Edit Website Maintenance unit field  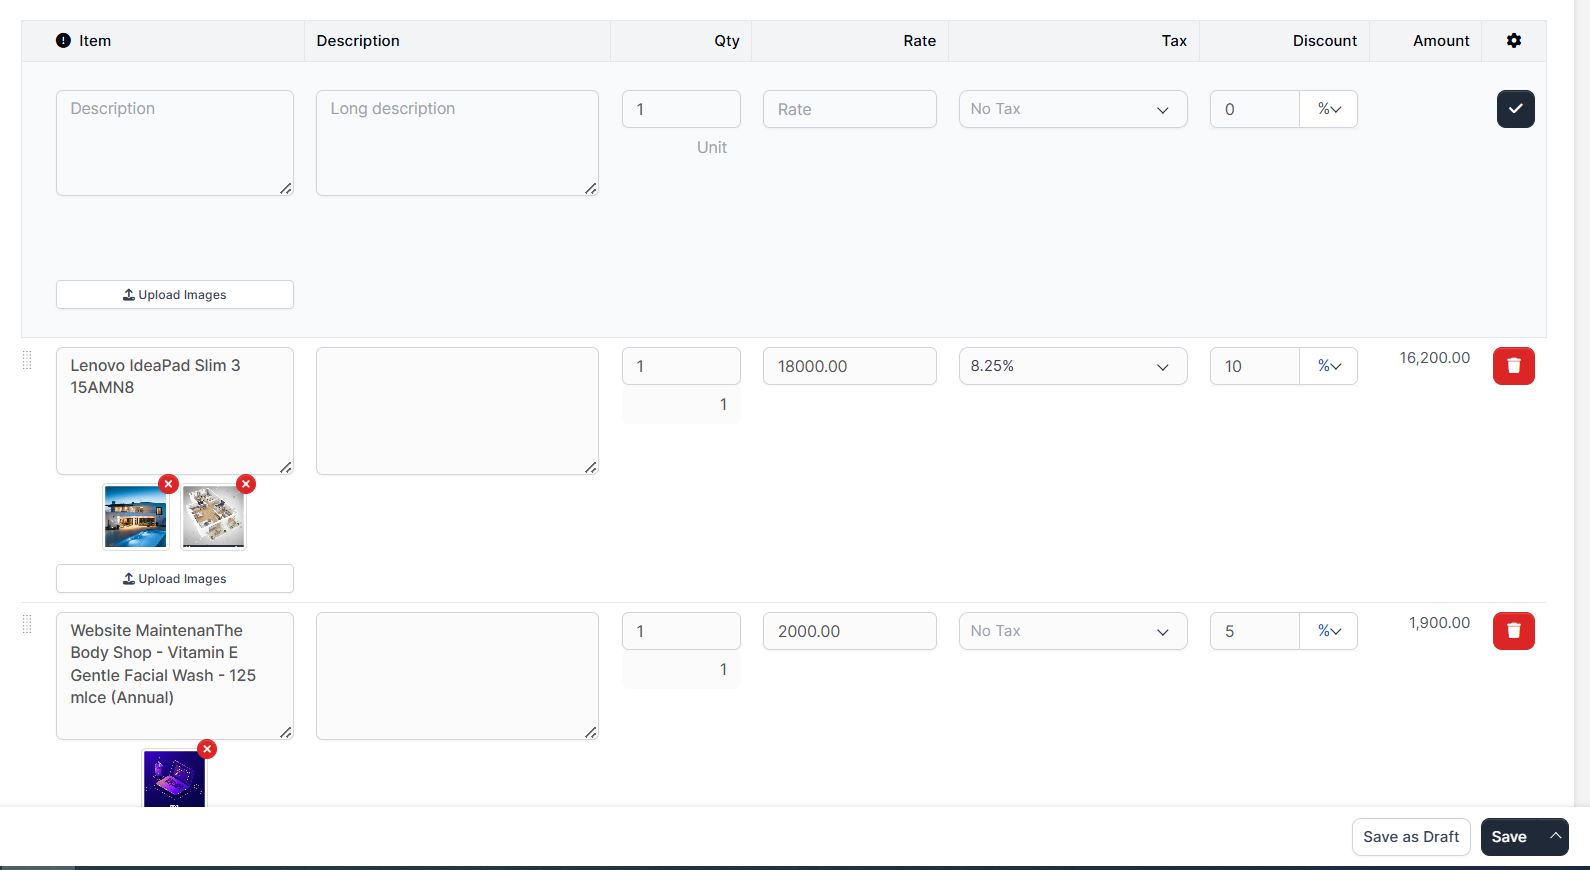coord(681,670)
